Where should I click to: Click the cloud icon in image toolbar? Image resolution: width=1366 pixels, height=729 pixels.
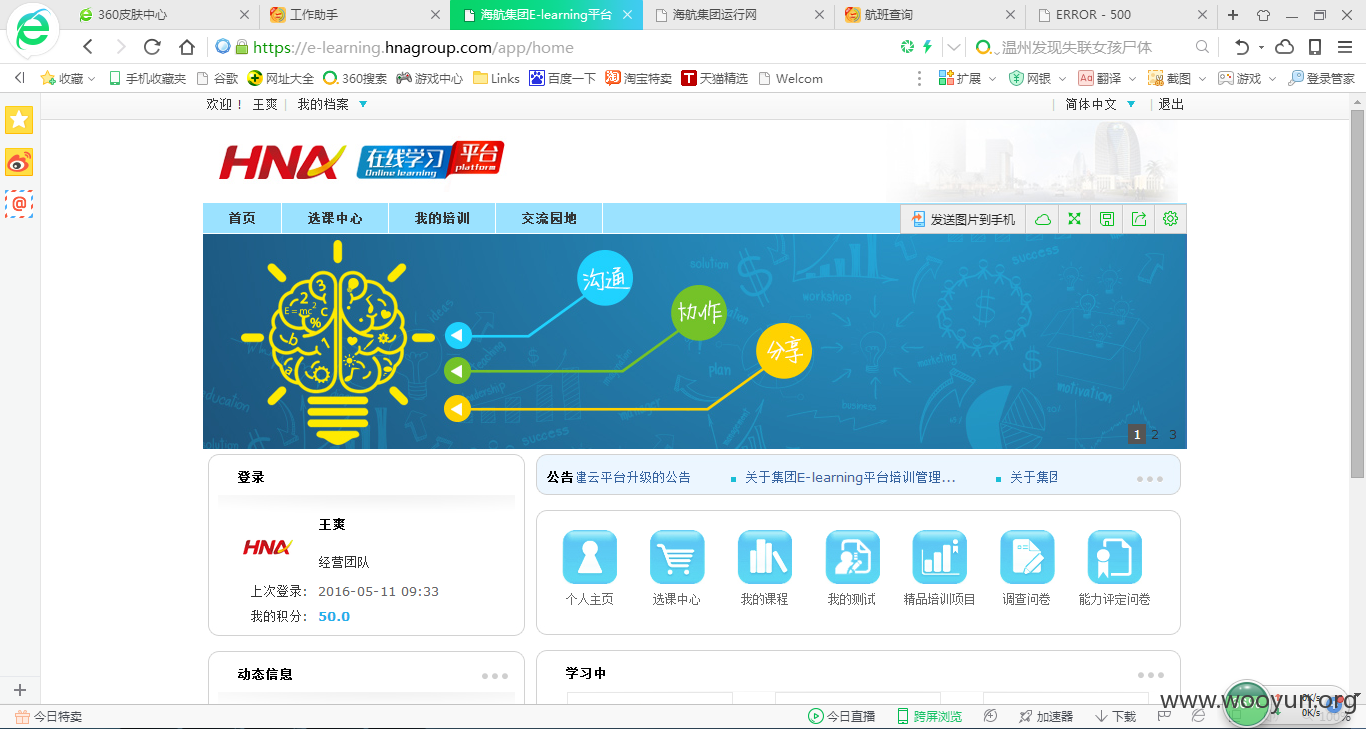tap(1042, 219)
